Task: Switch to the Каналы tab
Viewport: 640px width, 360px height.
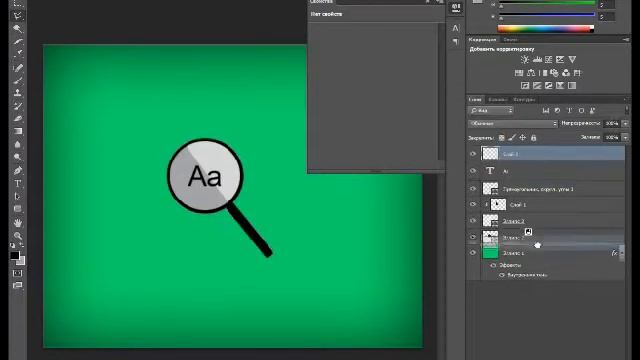Action: pos(497,100)
